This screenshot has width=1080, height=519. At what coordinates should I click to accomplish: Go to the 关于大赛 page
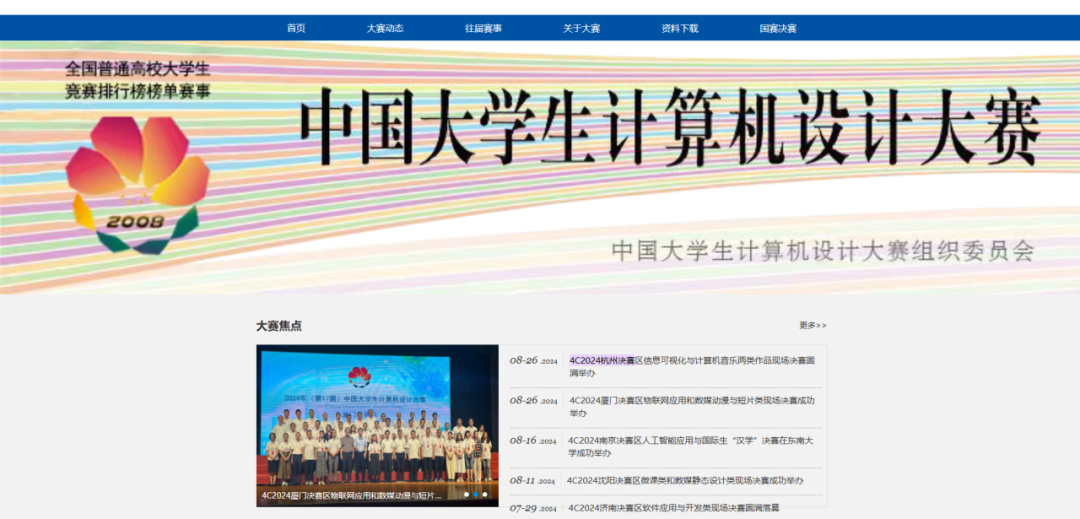[x=581, y=28]
